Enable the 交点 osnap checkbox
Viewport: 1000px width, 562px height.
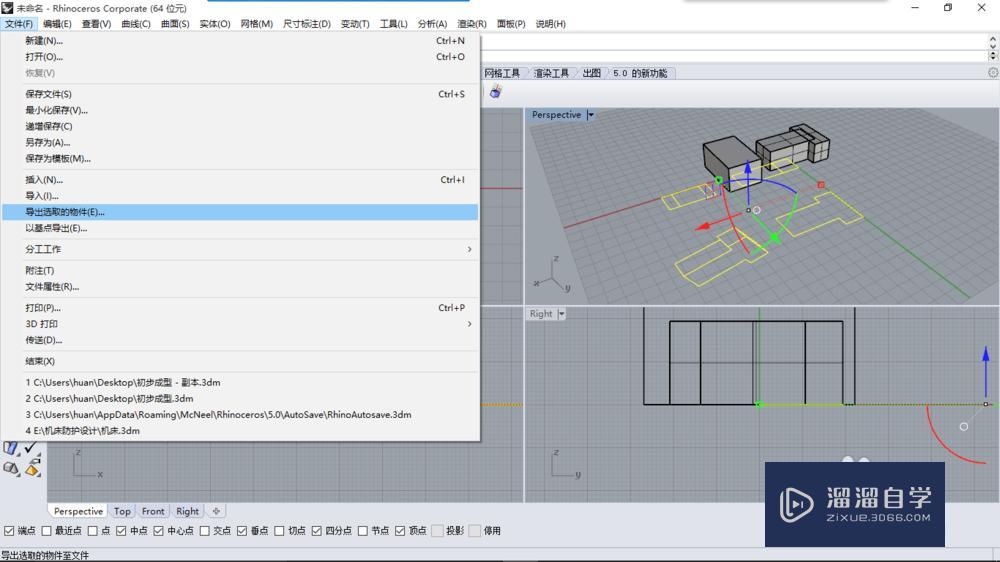coord(205,531)
